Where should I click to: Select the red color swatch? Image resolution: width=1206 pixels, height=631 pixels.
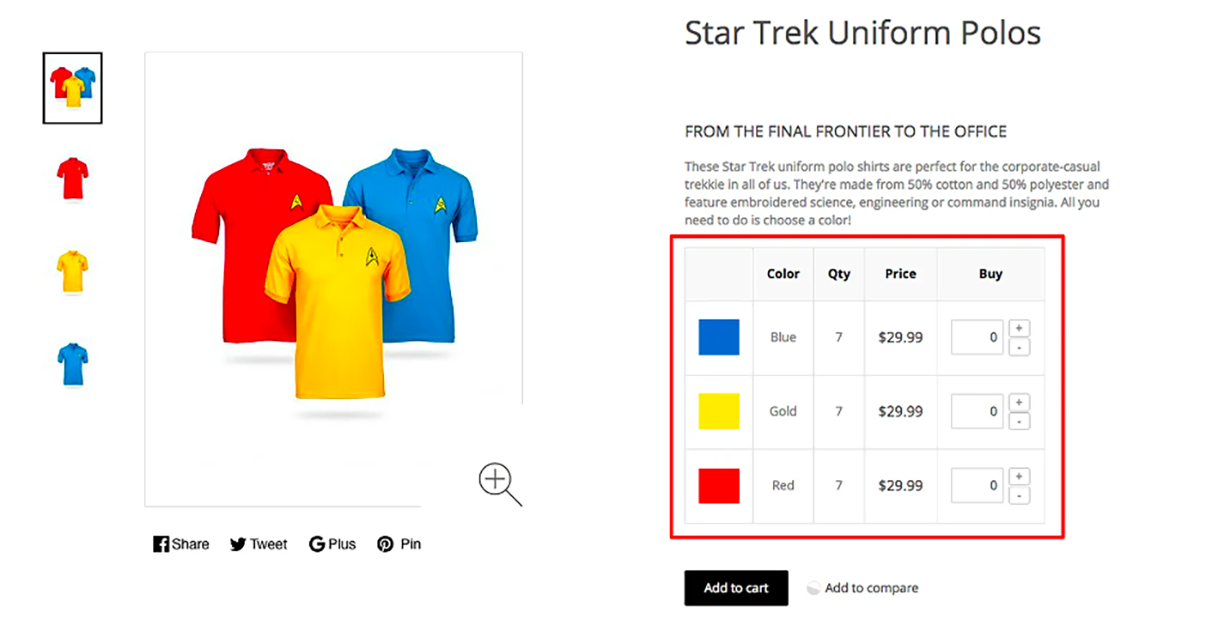click(719, 486)
